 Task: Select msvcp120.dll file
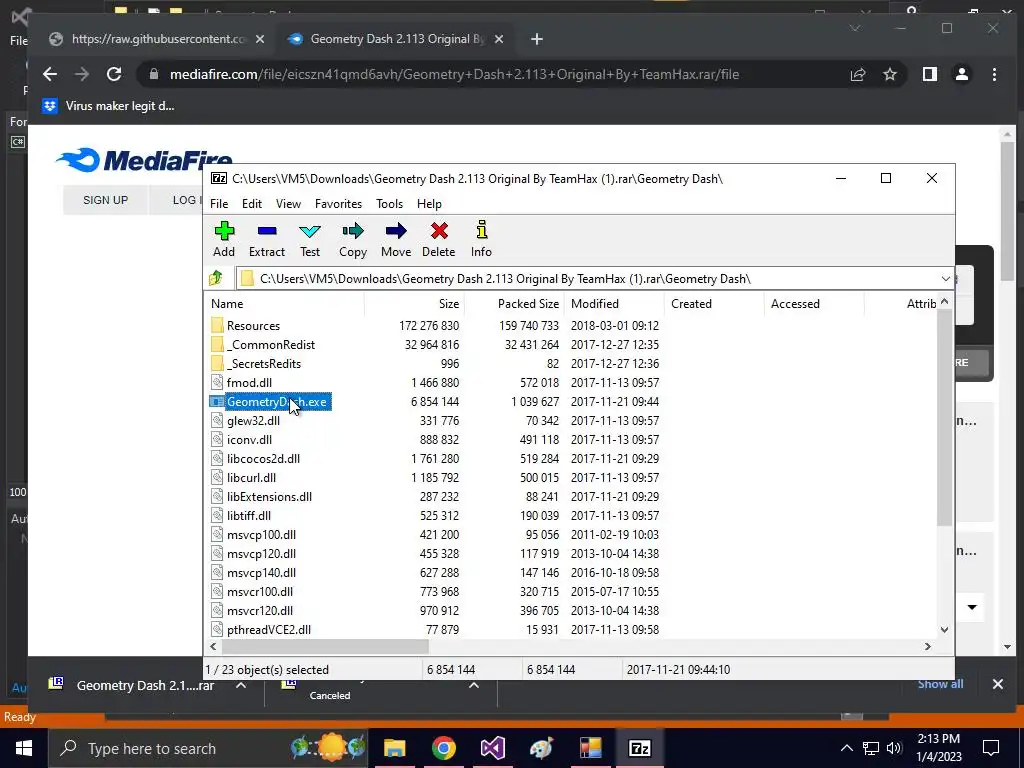point(261,553)
